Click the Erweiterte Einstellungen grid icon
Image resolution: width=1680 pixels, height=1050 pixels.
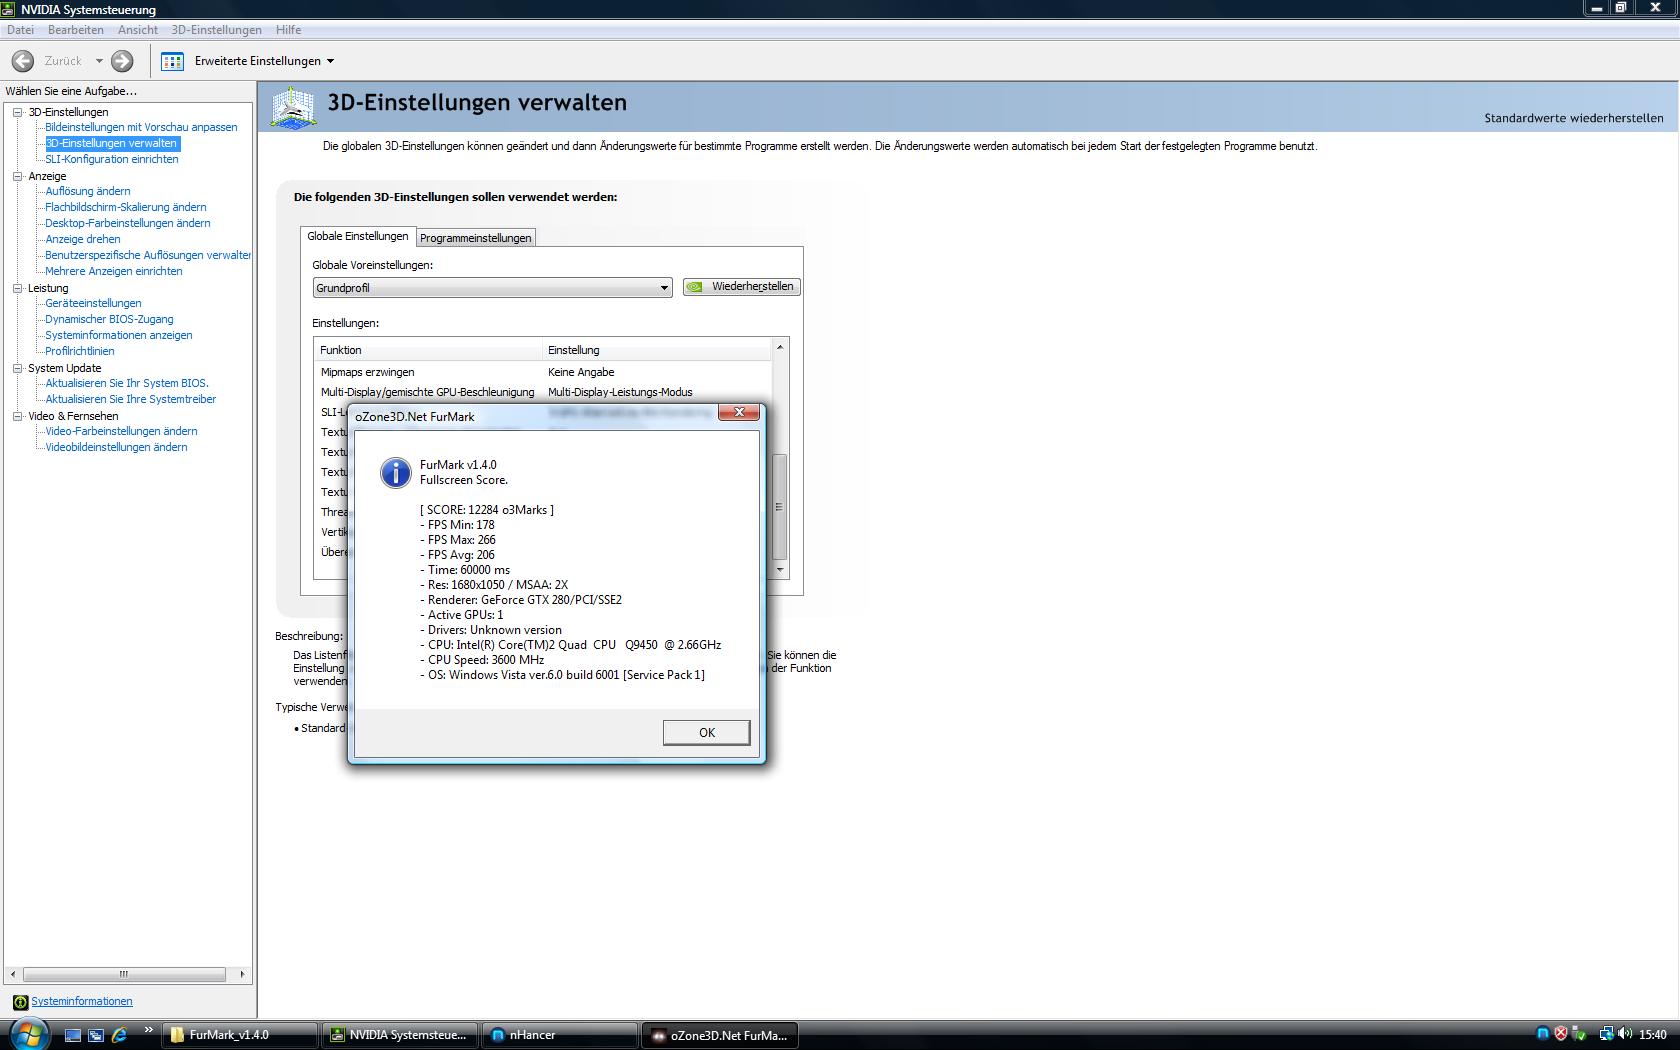(x=172, y=61)
